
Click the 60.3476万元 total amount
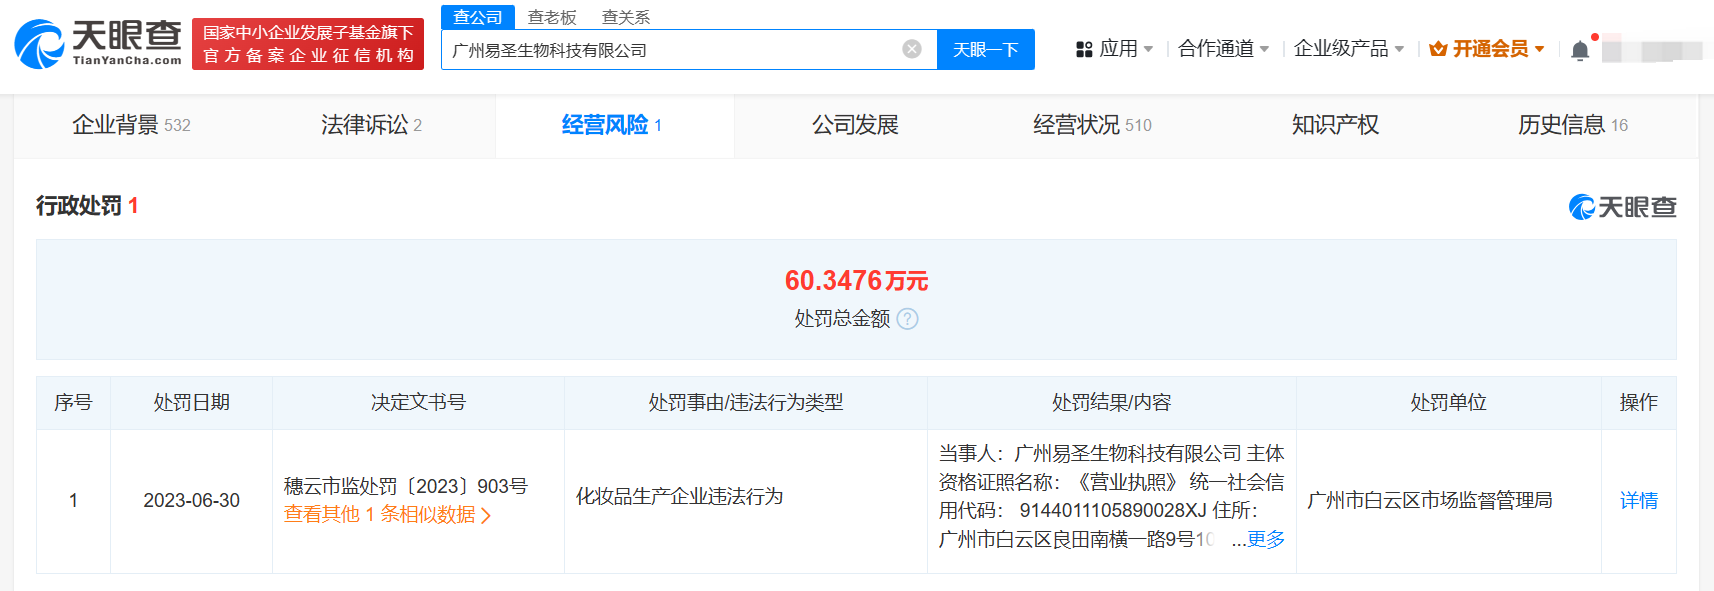pos(856,281)
